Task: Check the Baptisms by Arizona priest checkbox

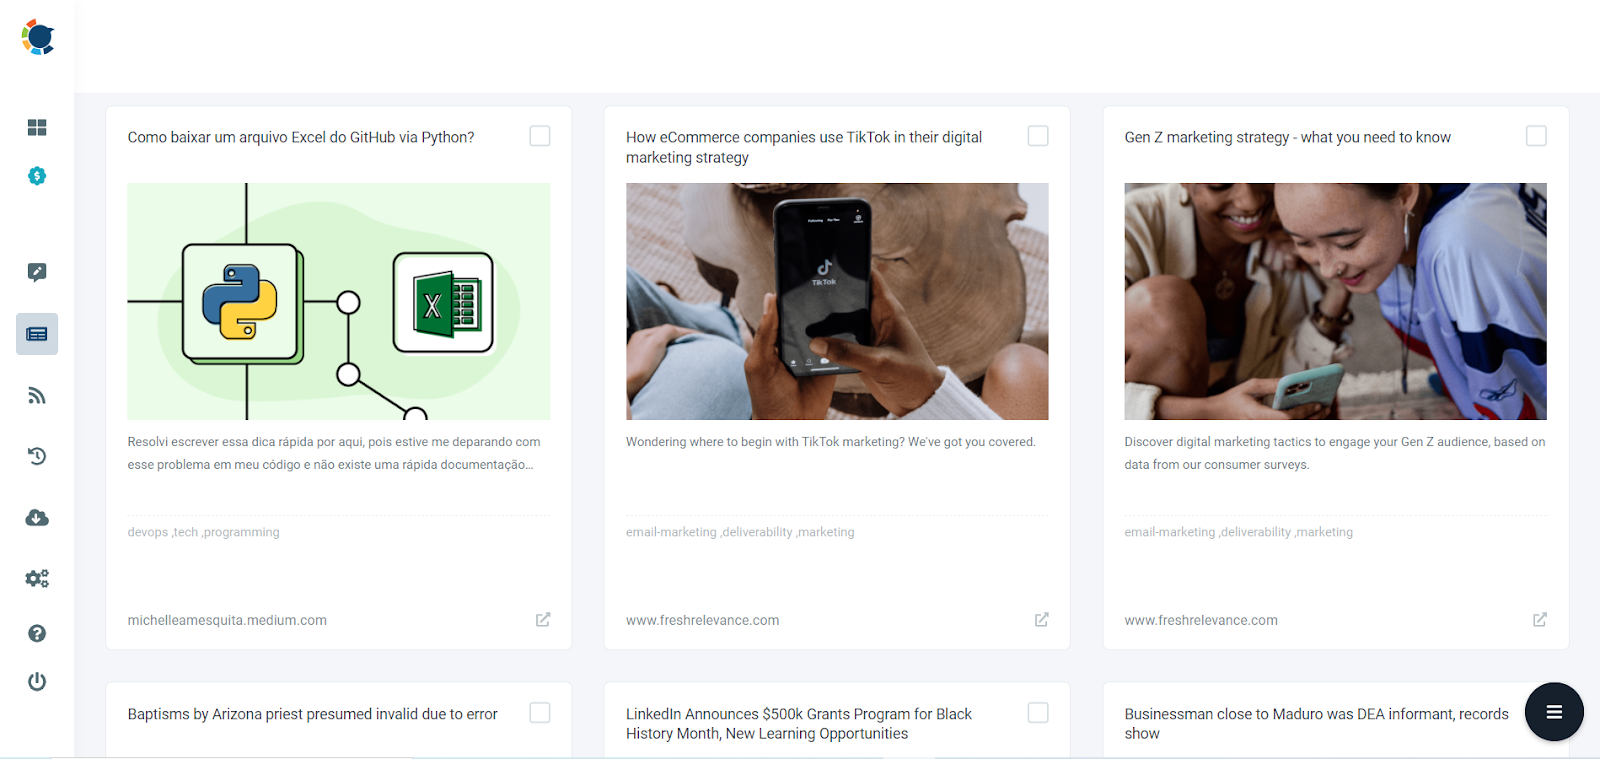Action: point(540,713)
